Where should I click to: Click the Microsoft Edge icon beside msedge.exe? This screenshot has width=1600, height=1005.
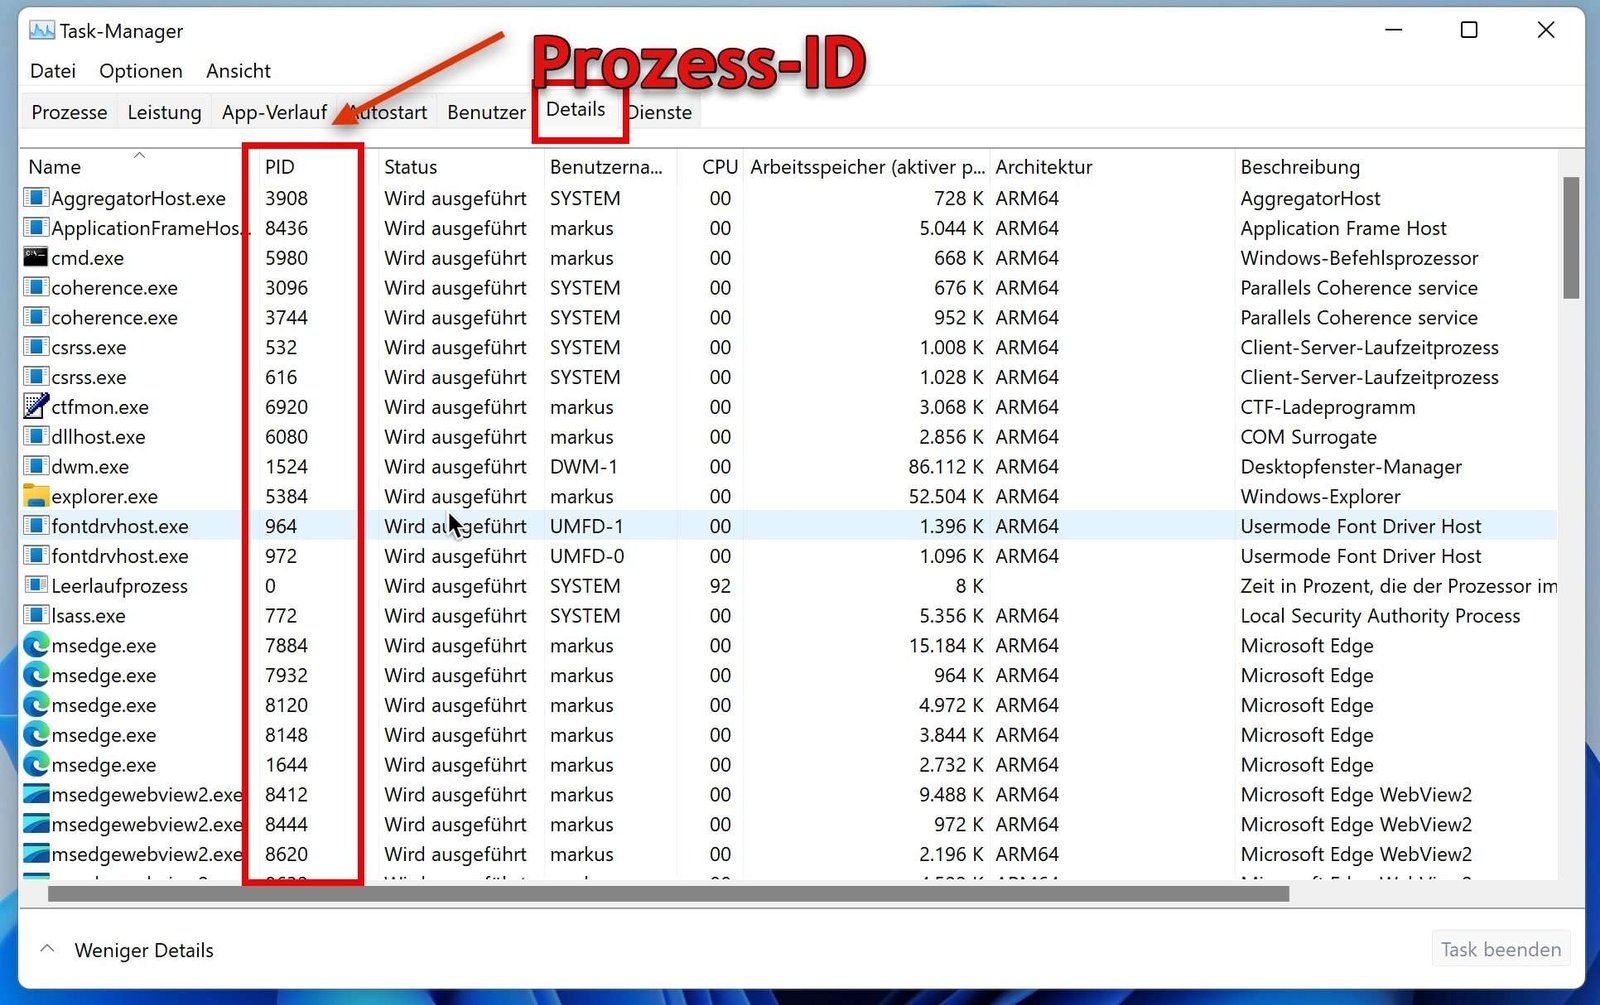(x=36, y=646)
